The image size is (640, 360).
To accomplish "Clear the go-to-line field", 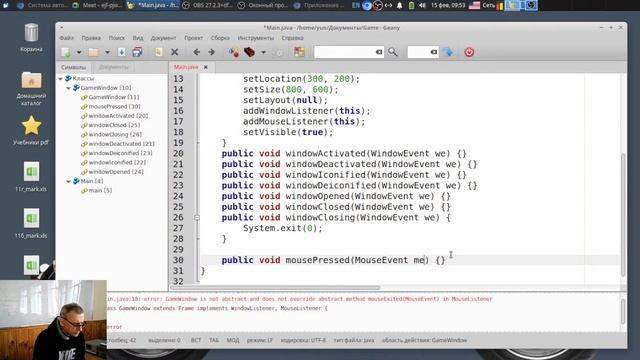I will [434, 52].
